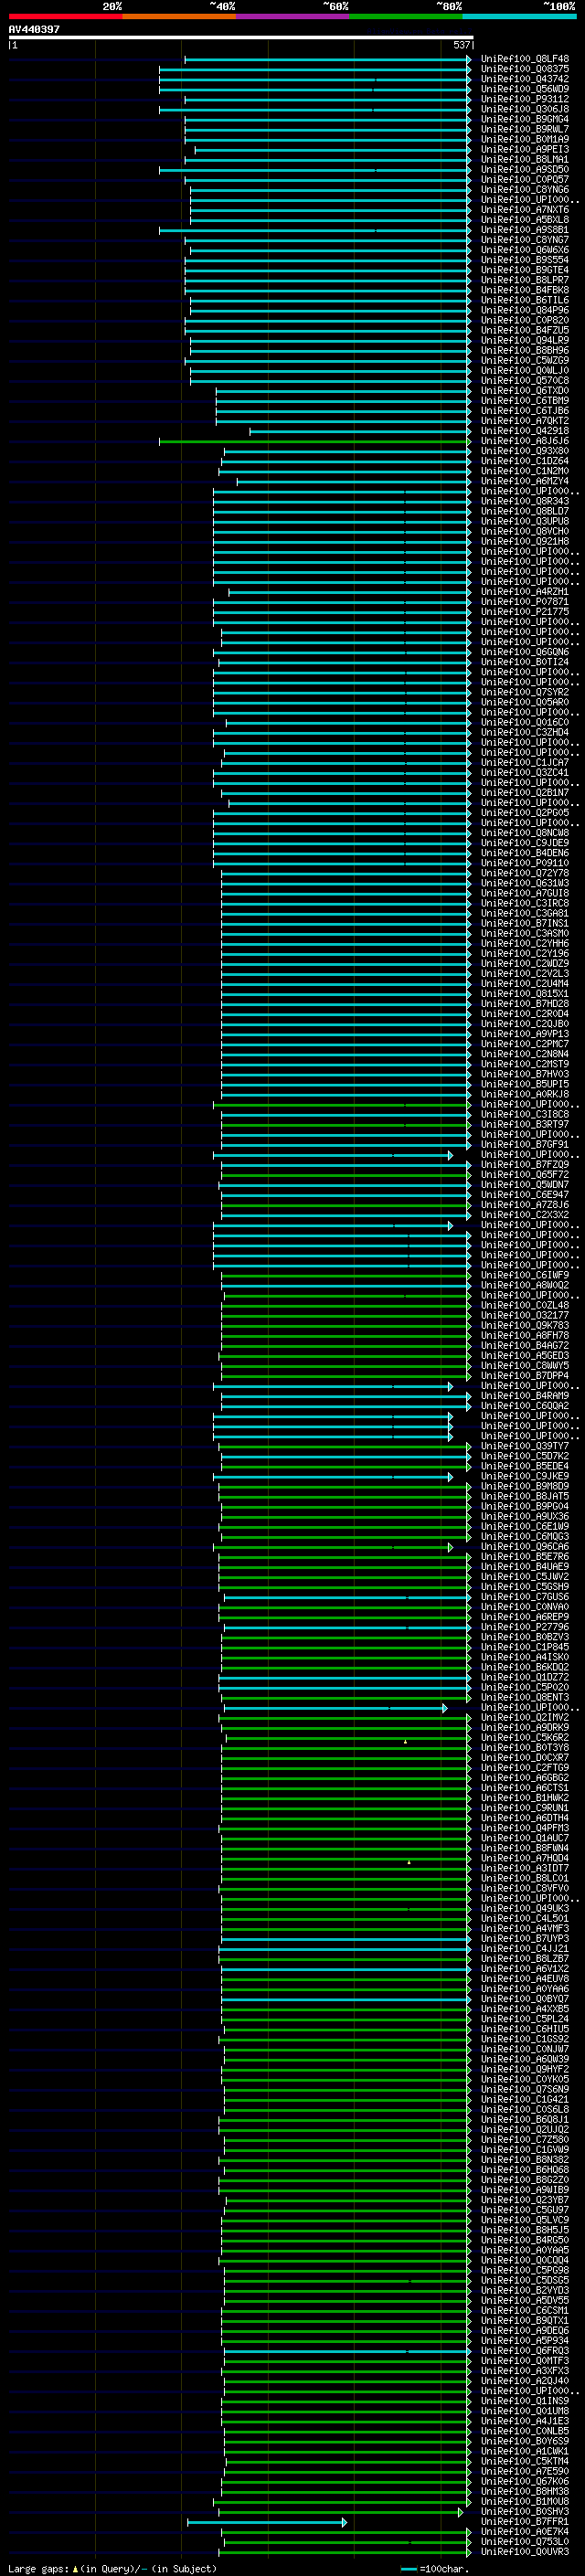This screenshot has width=585, height=2576.
Task: Open hit UniRef100_B9GMG4
Action: (x=524, y=119)
